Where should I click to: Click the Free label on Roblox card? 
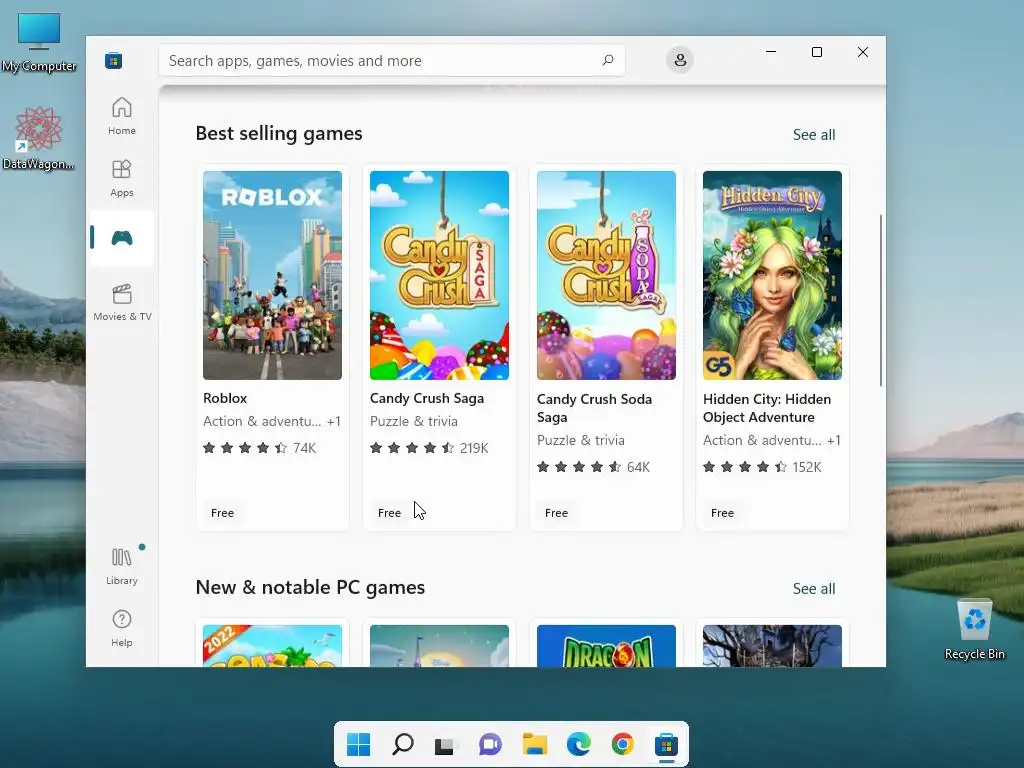223,513
